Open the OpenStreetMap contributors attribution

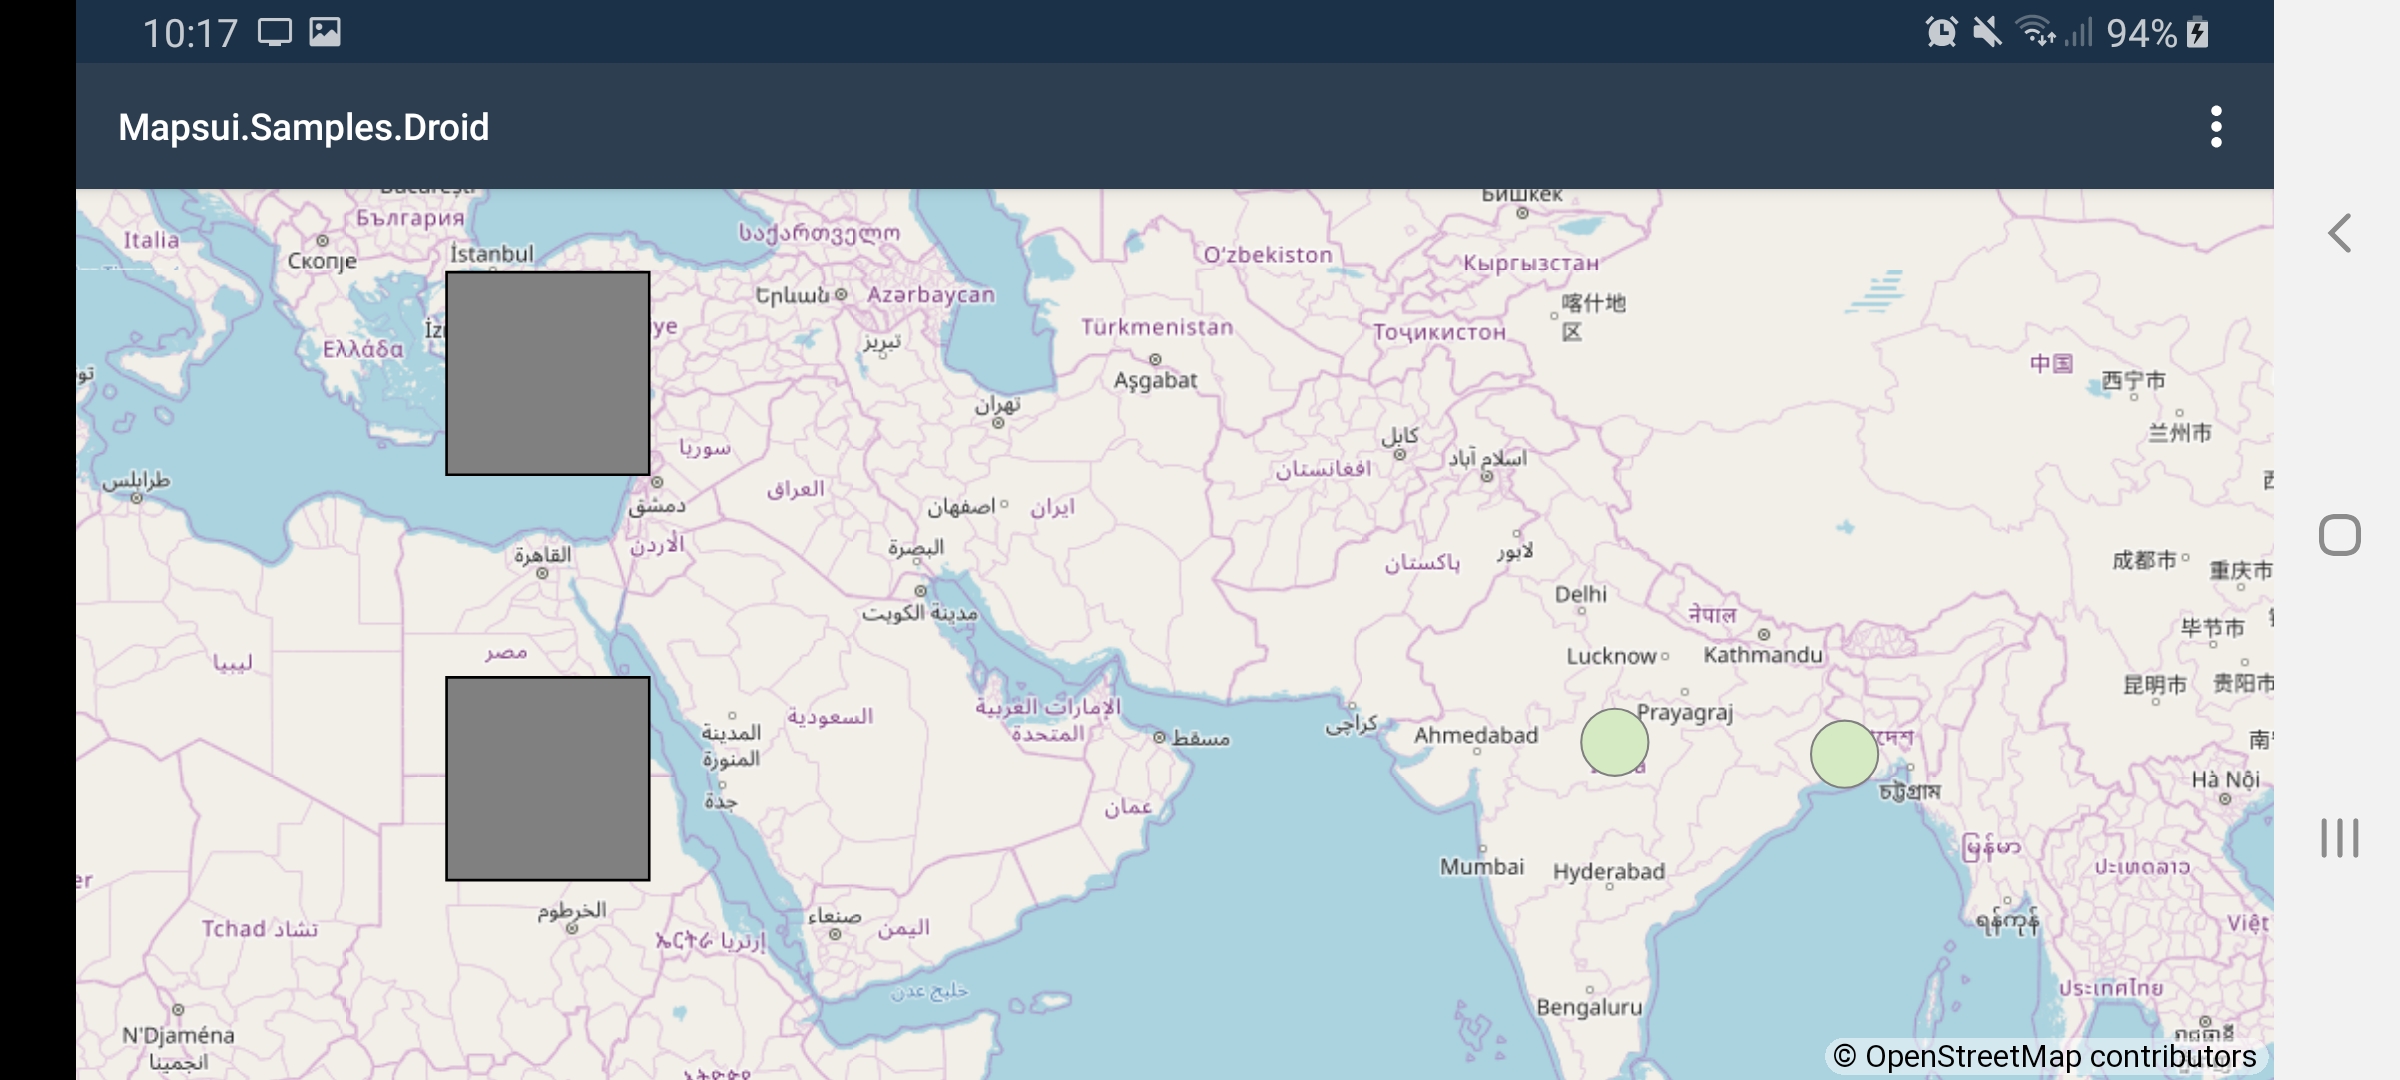pos(2045,1056)
